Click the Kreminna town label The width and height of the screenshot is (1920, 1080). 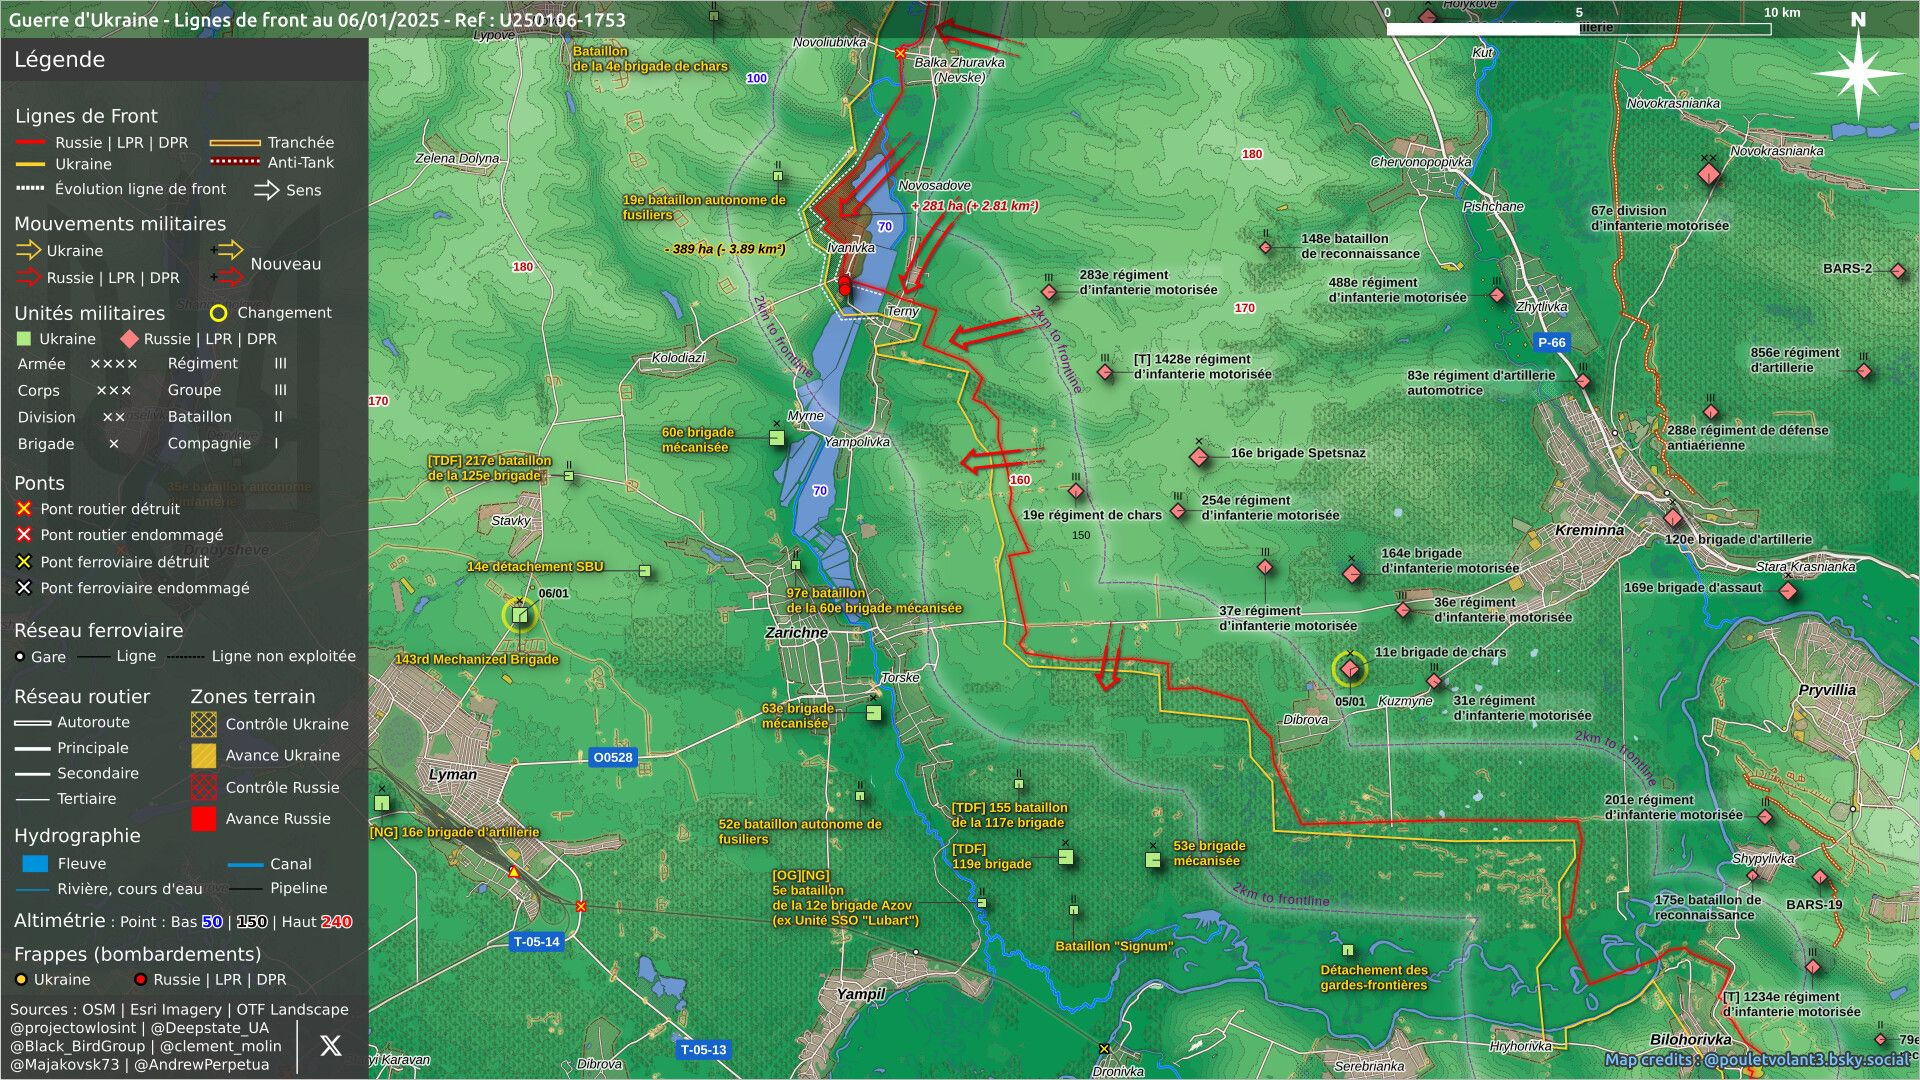coord(1589,530)
